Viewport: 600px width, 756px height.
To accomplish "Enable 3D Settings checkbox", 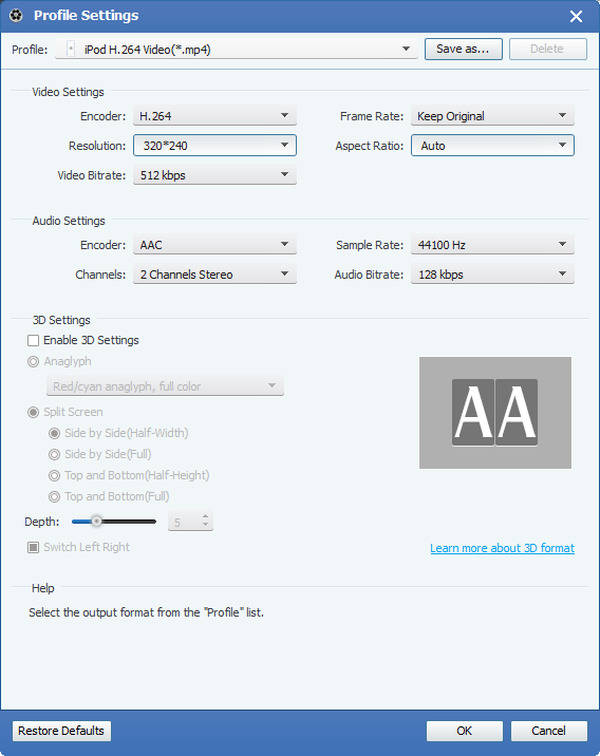I will pos(34,341).
